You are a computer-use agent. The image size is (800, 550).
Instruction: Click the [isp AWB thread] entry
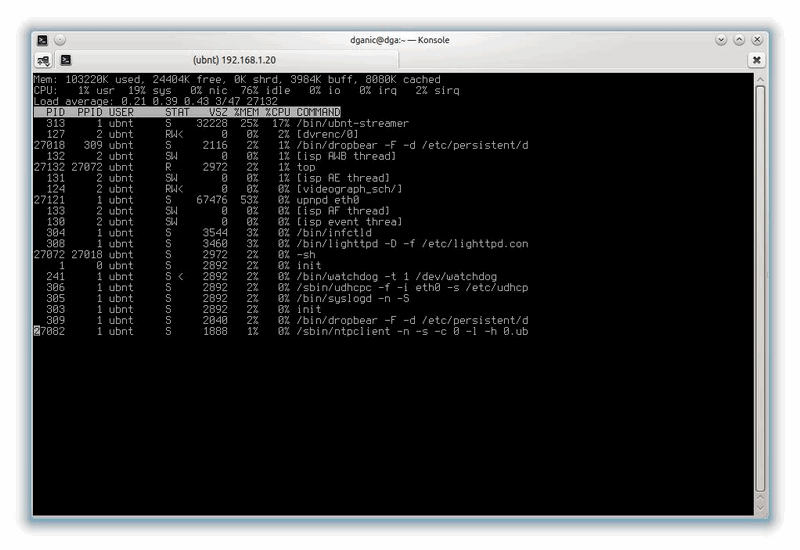(x=346, y=156)
